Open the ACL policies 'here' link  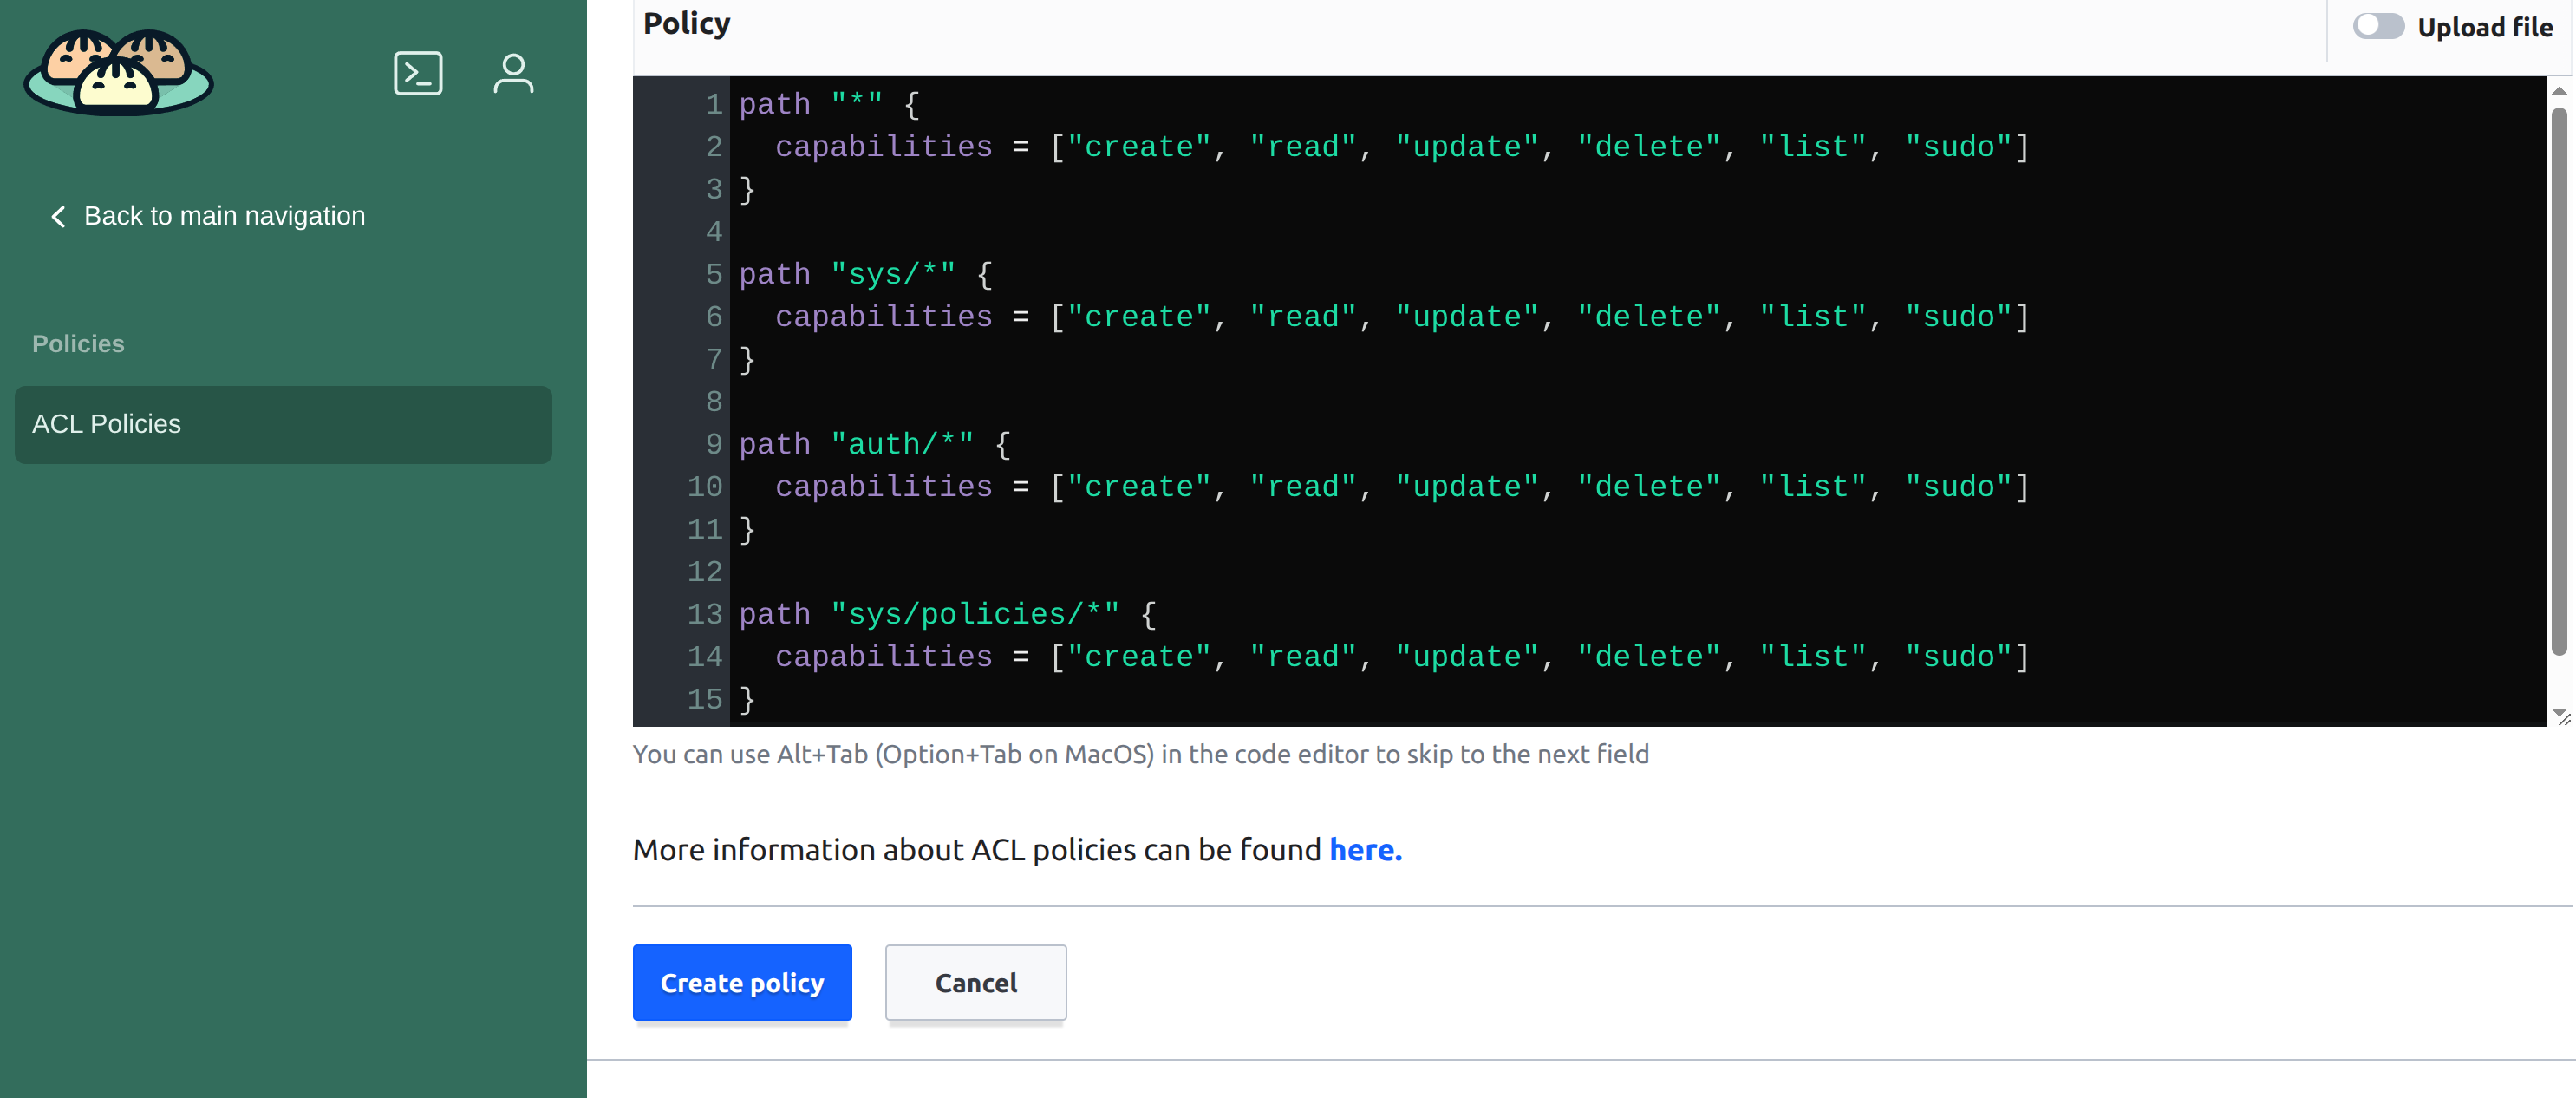tap(1365, 850)
